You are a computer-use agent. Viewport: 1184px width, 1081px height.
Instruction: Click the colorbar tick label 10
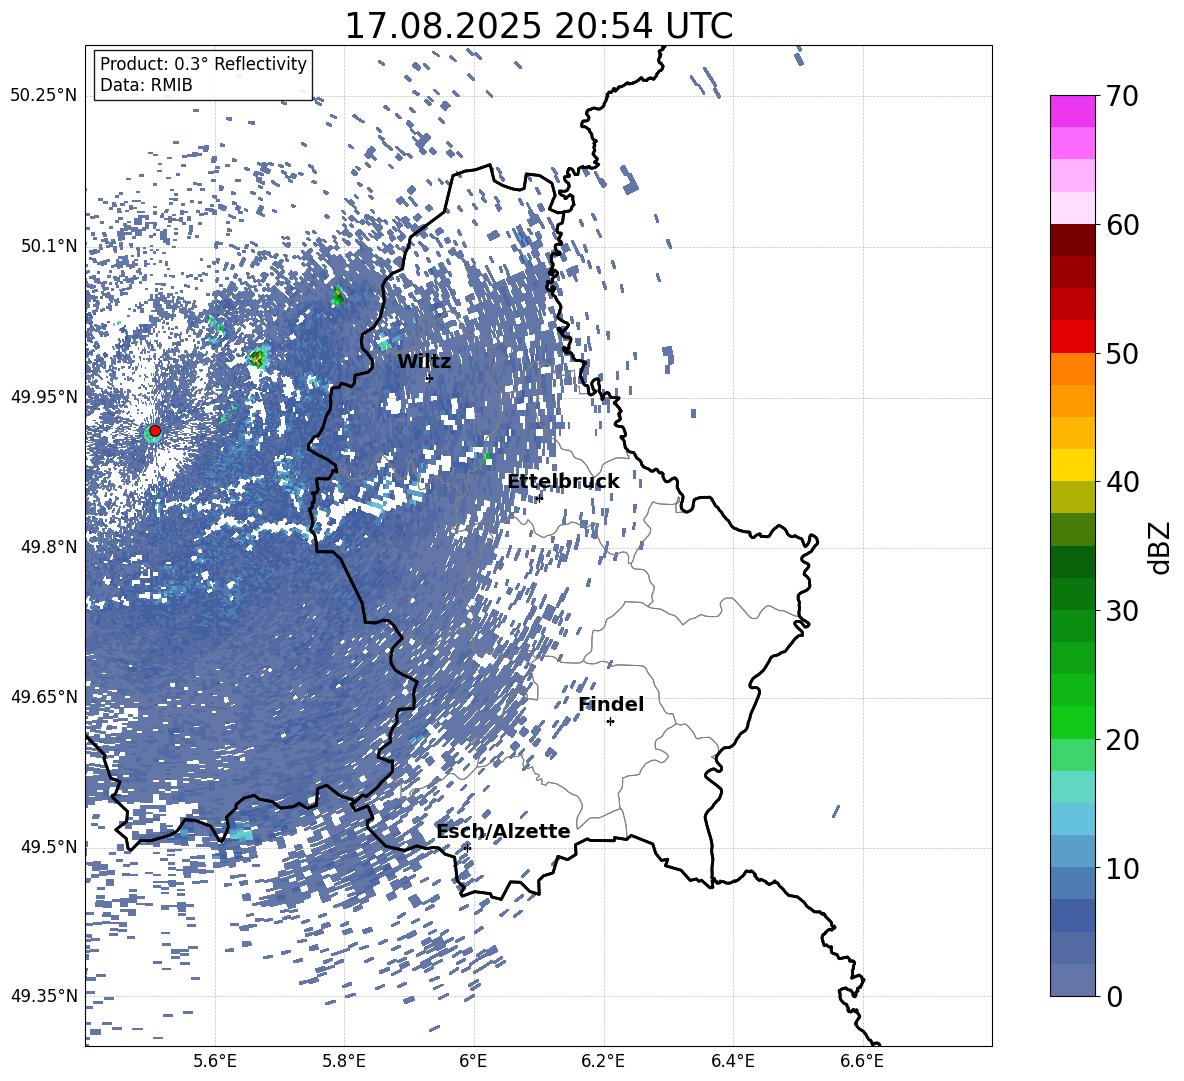click(x=1122, y=868)
